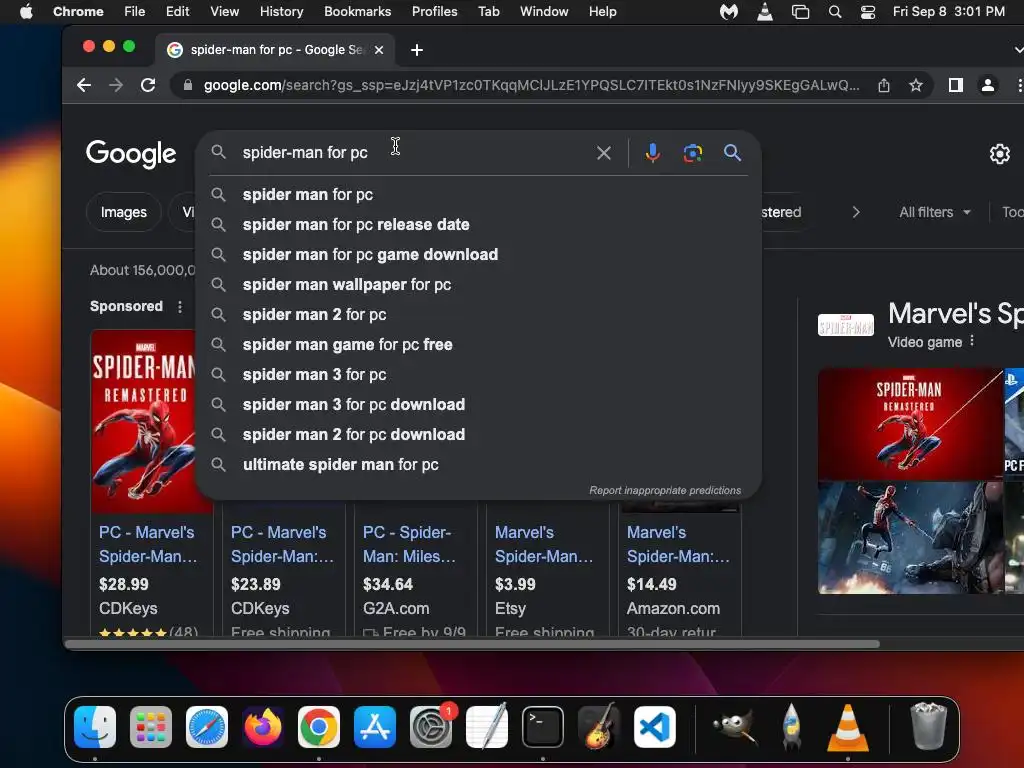This screenshot has width=1024, height=768.
Task: Open the $28.99 CDKeys Spider-Man listing
Action: (x=148, y=544)
